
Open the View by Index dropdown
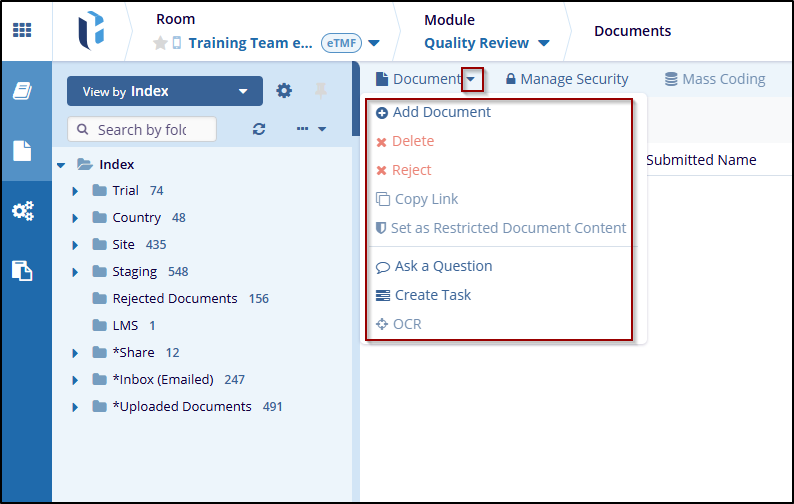click(x=164, y=91)
